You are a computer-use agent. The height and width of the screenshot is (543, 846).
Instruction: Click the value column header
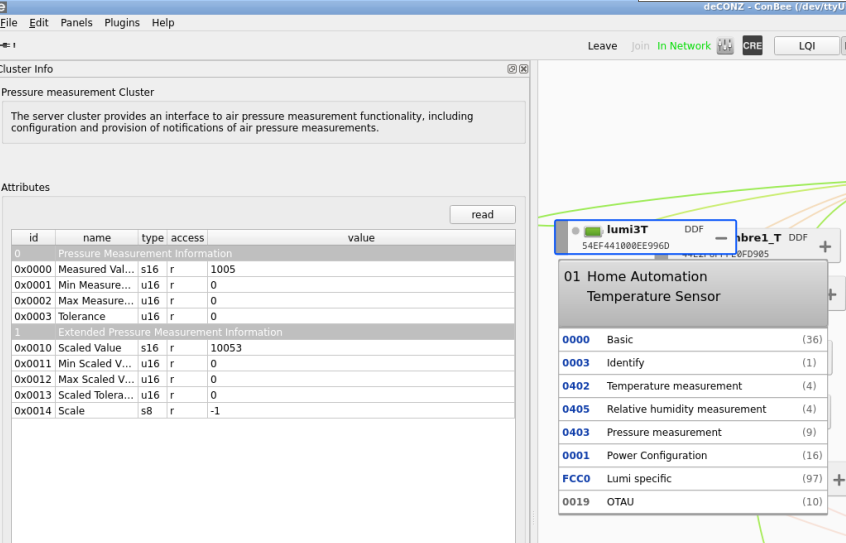pos(361,237)
